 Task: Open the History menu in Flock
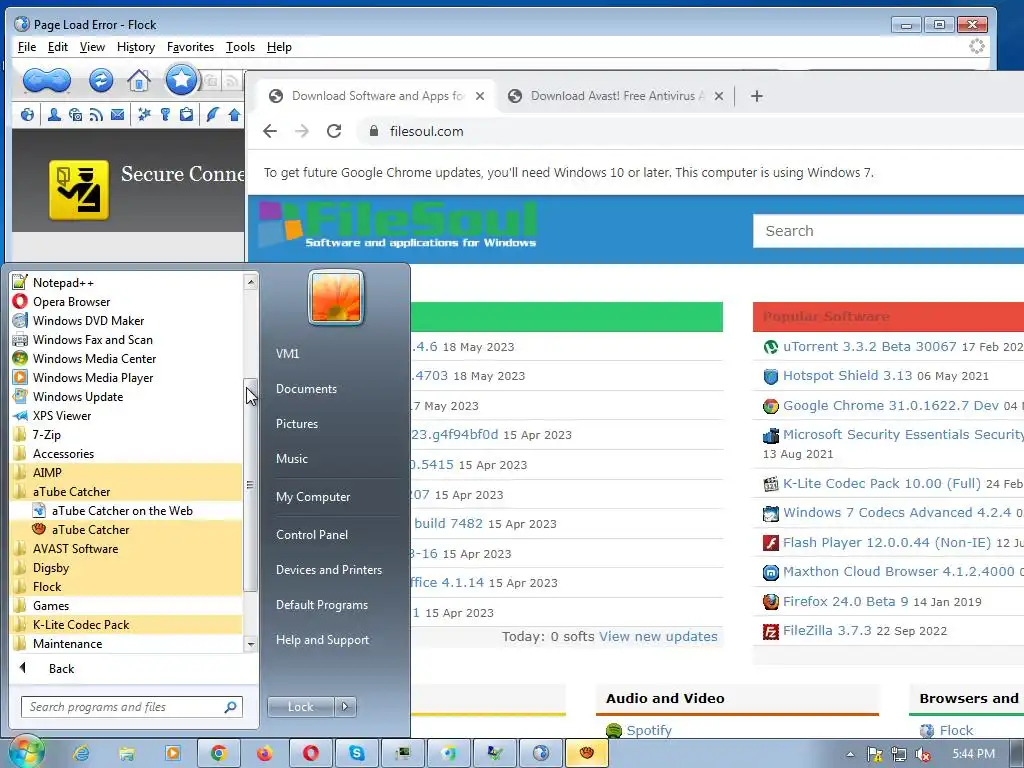tap(136, 47)
